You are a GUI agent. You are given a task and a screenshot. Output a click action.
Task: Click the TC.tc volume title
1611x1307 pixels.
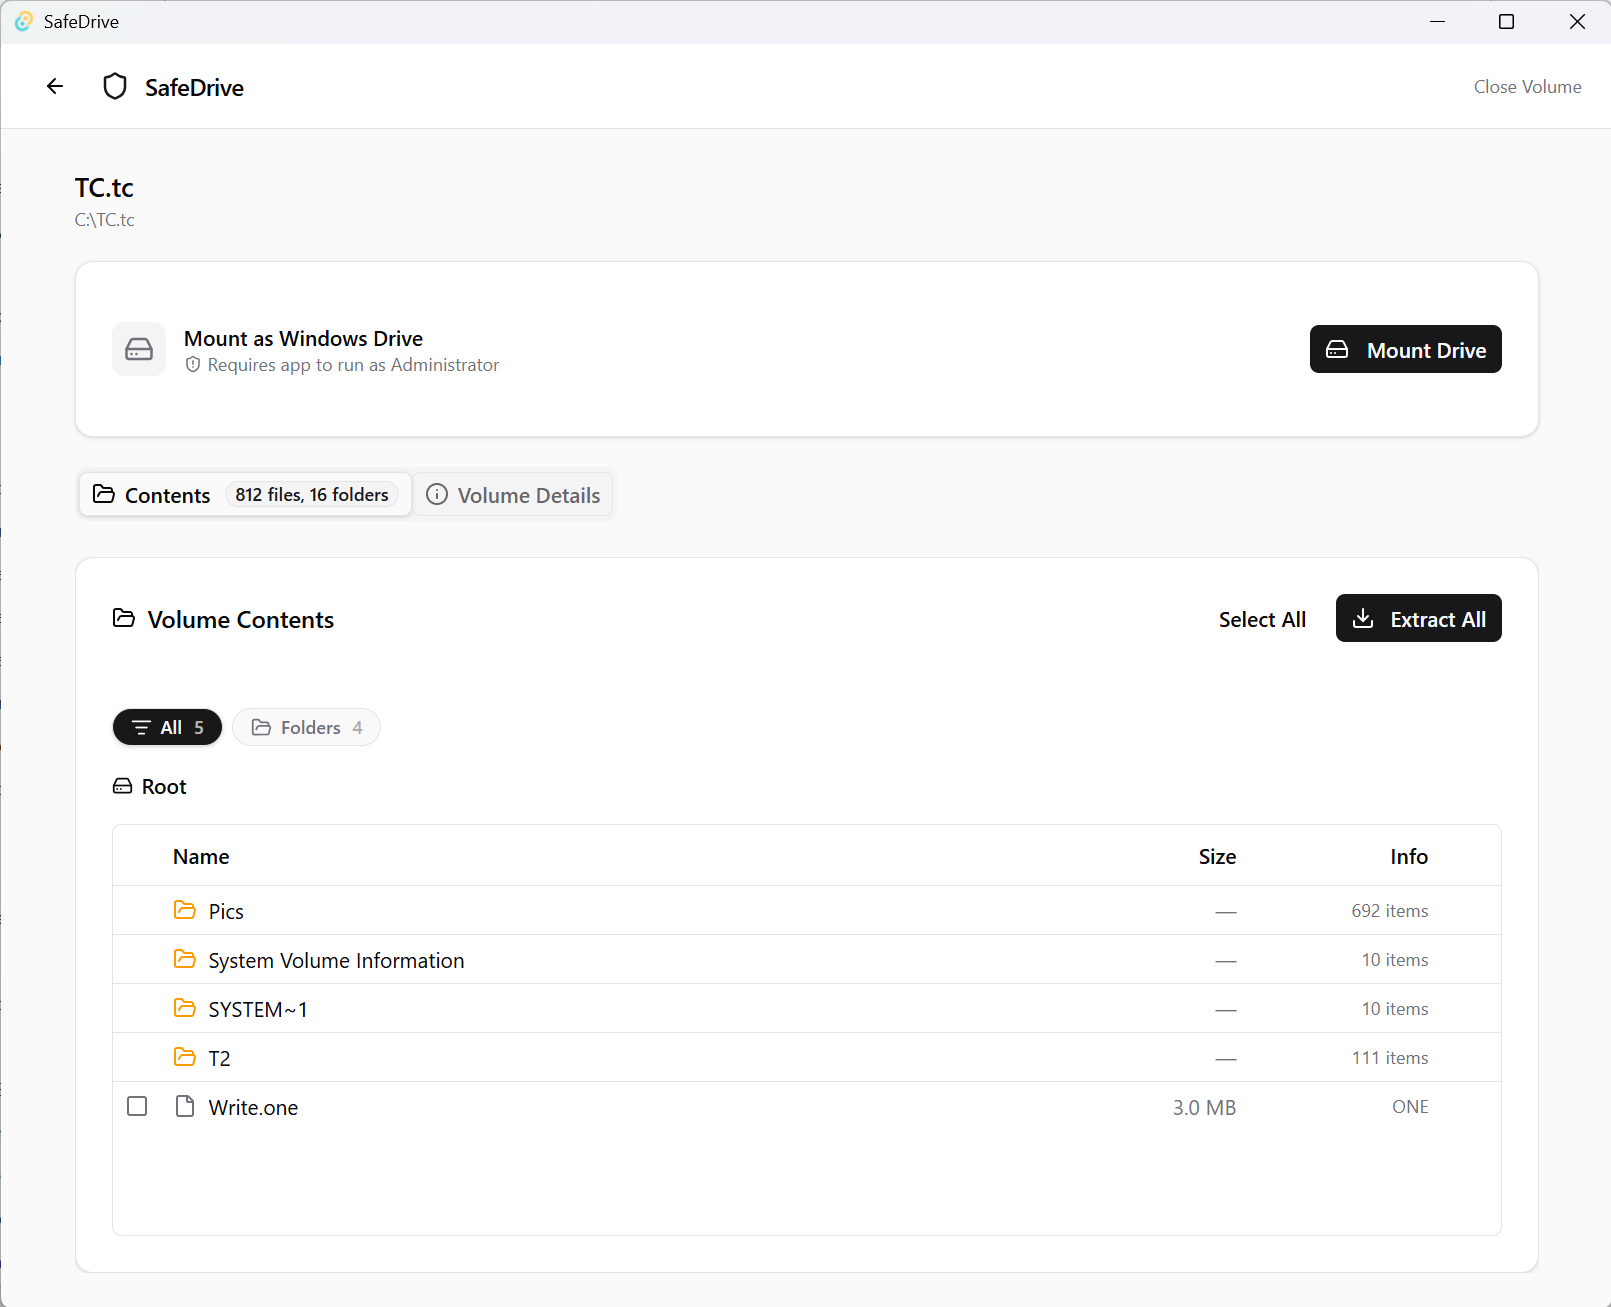(104, 188)
